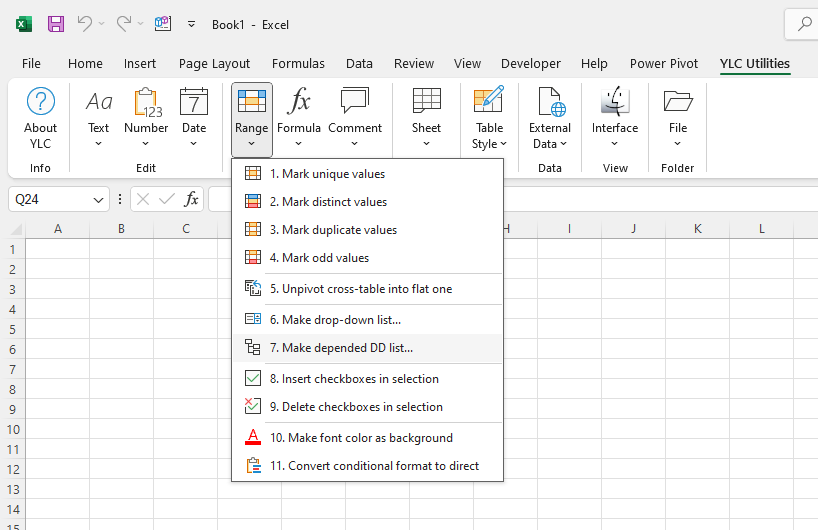Open the Text tools icon
818x530 pixels.
point(98,102)
